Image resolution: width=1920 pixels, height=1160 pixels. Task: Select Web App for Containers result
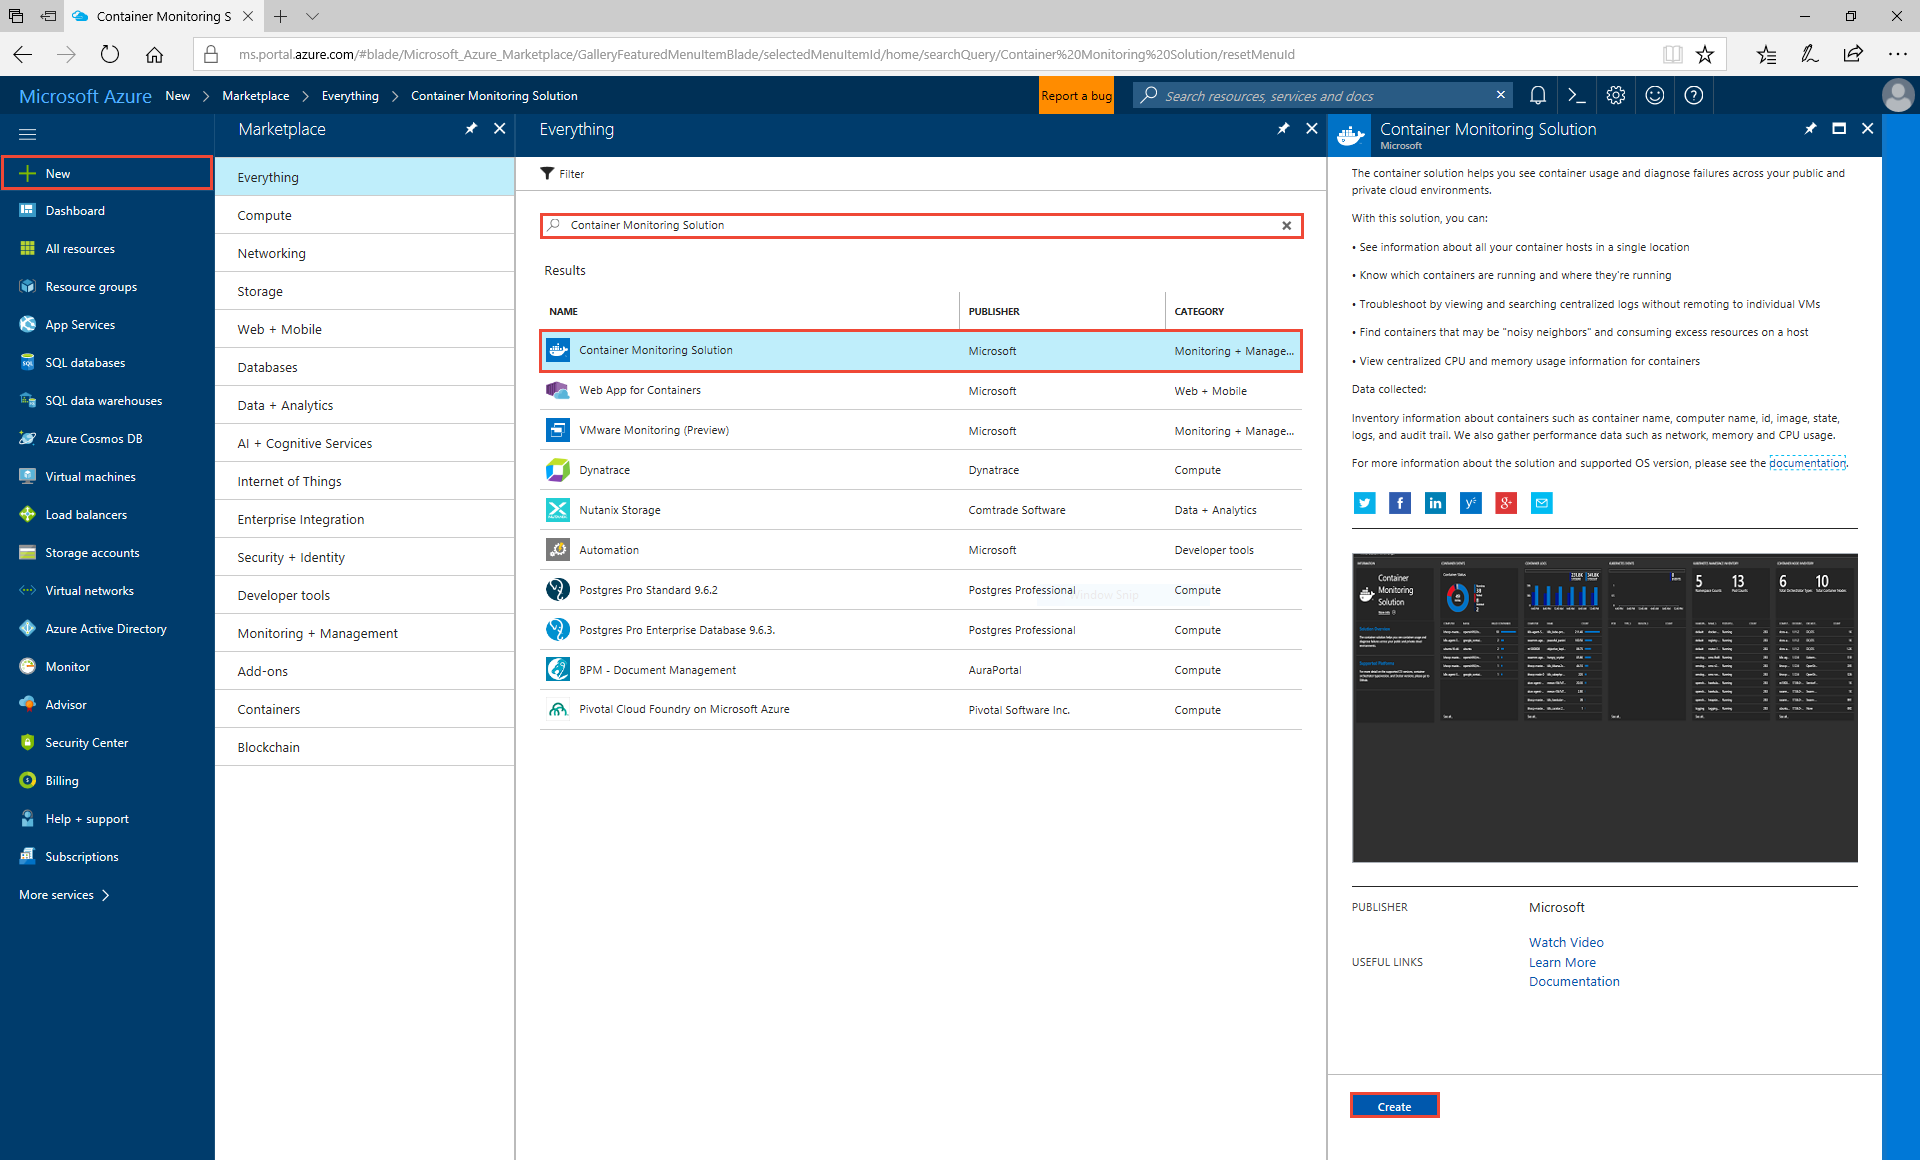[x=638, y=389]
